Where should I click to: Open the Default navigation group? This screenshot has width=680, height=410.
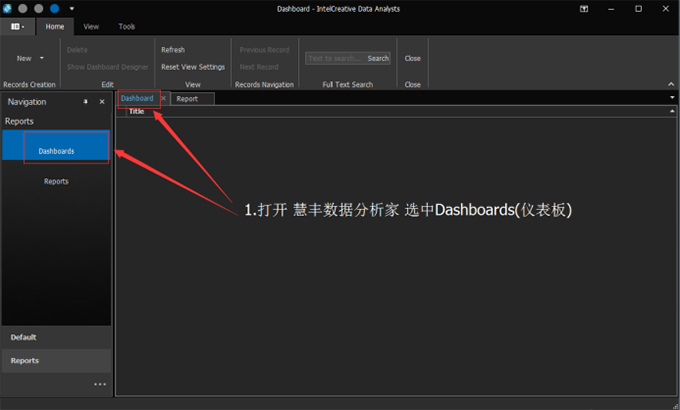[56, 337]
